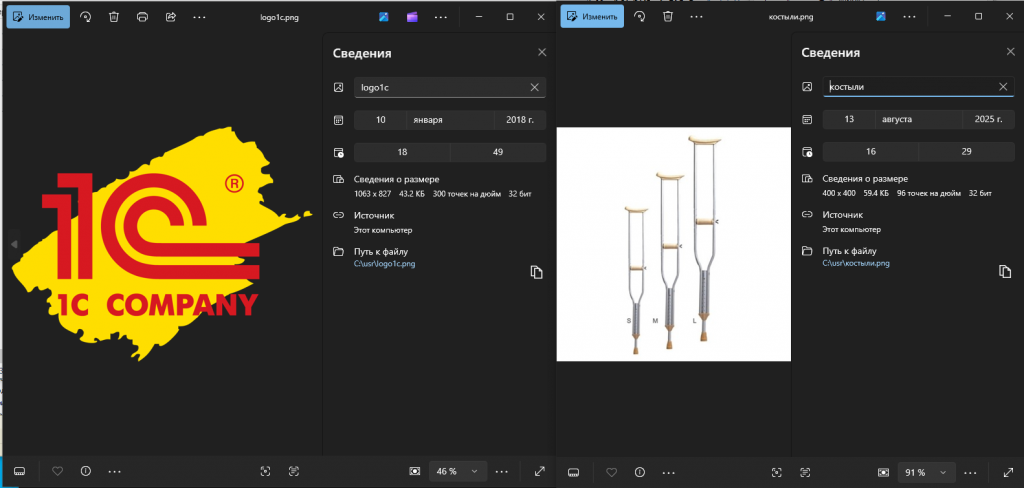The image size is (1024, 488).
Task: Open more zoom options beside 91 %
Action: tap(971, 472)
